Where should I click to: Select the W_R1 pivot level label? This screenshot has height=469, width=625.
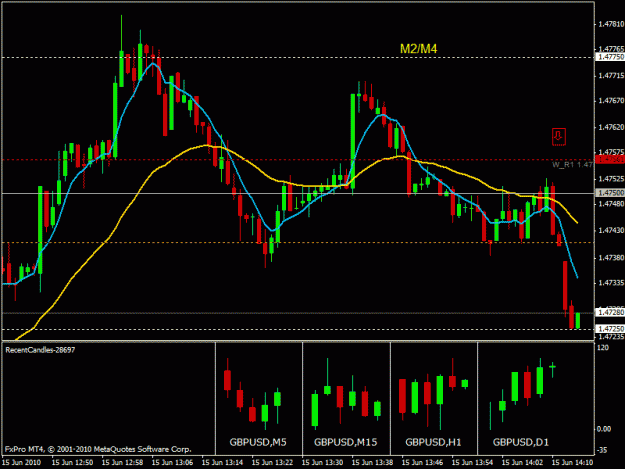[572, 165]
